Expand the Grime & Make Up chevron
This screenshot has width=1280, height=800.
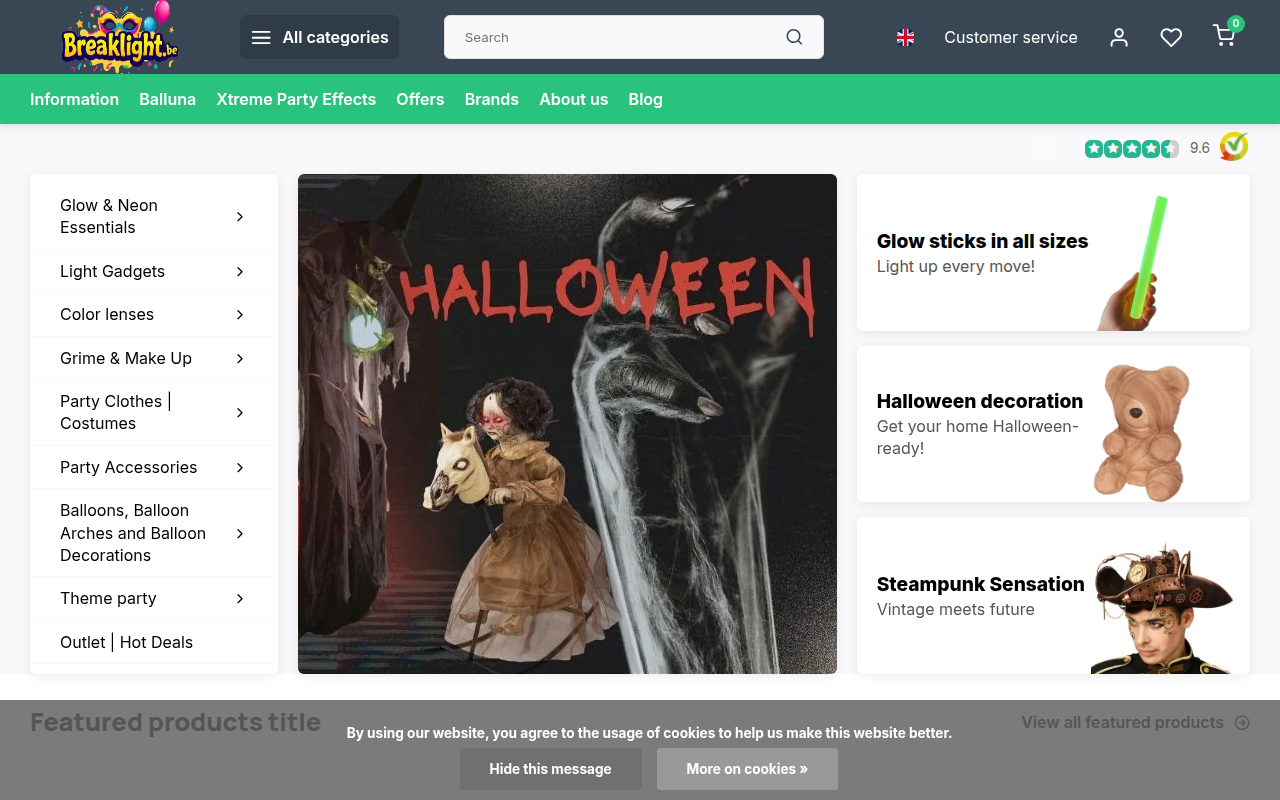pos(240,358)
